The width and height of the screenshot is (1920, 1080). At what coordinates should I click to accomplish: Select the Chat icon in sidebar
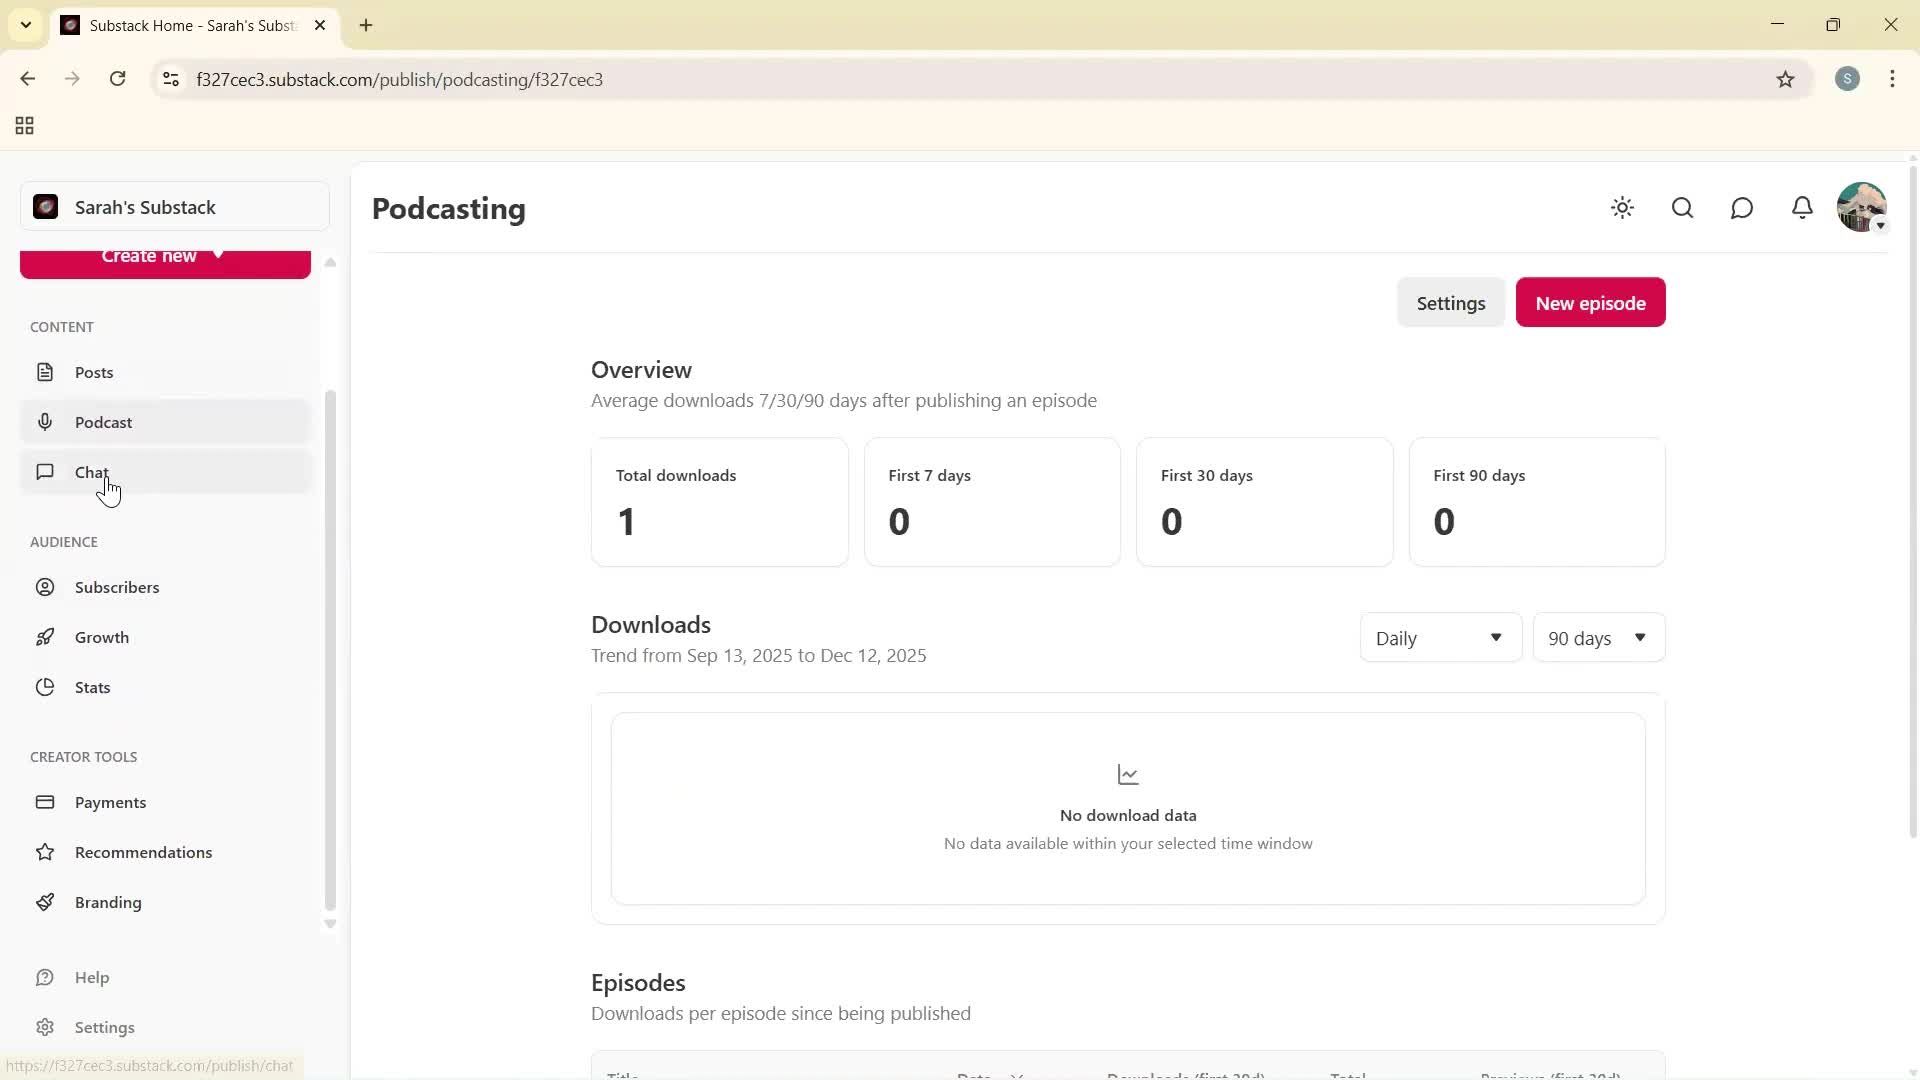(46, 472)
